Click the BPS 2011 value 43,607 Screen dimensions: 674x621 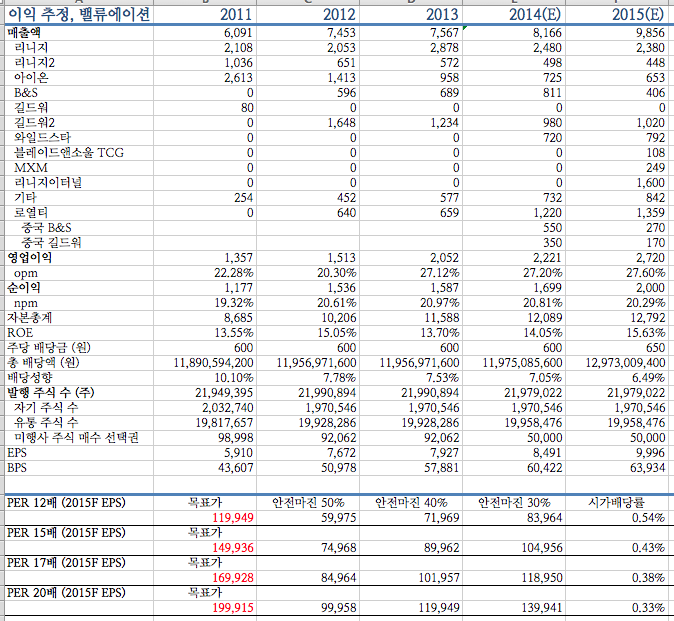coord(236,468)
